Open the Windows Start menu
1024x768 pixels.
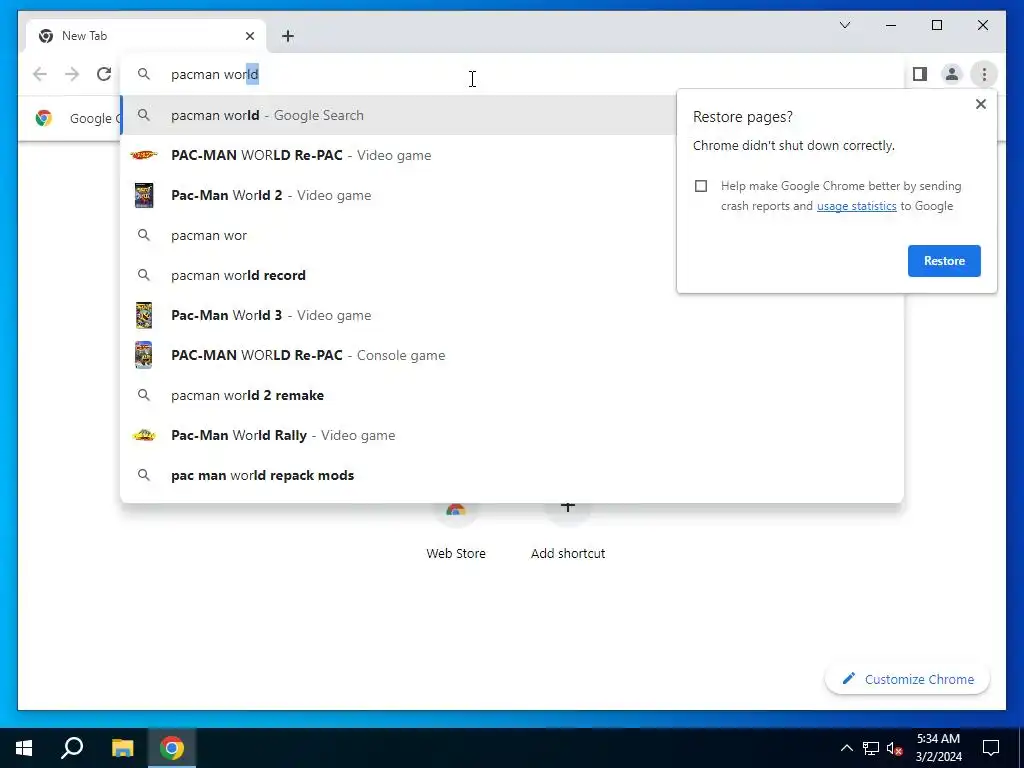(24, 748)
